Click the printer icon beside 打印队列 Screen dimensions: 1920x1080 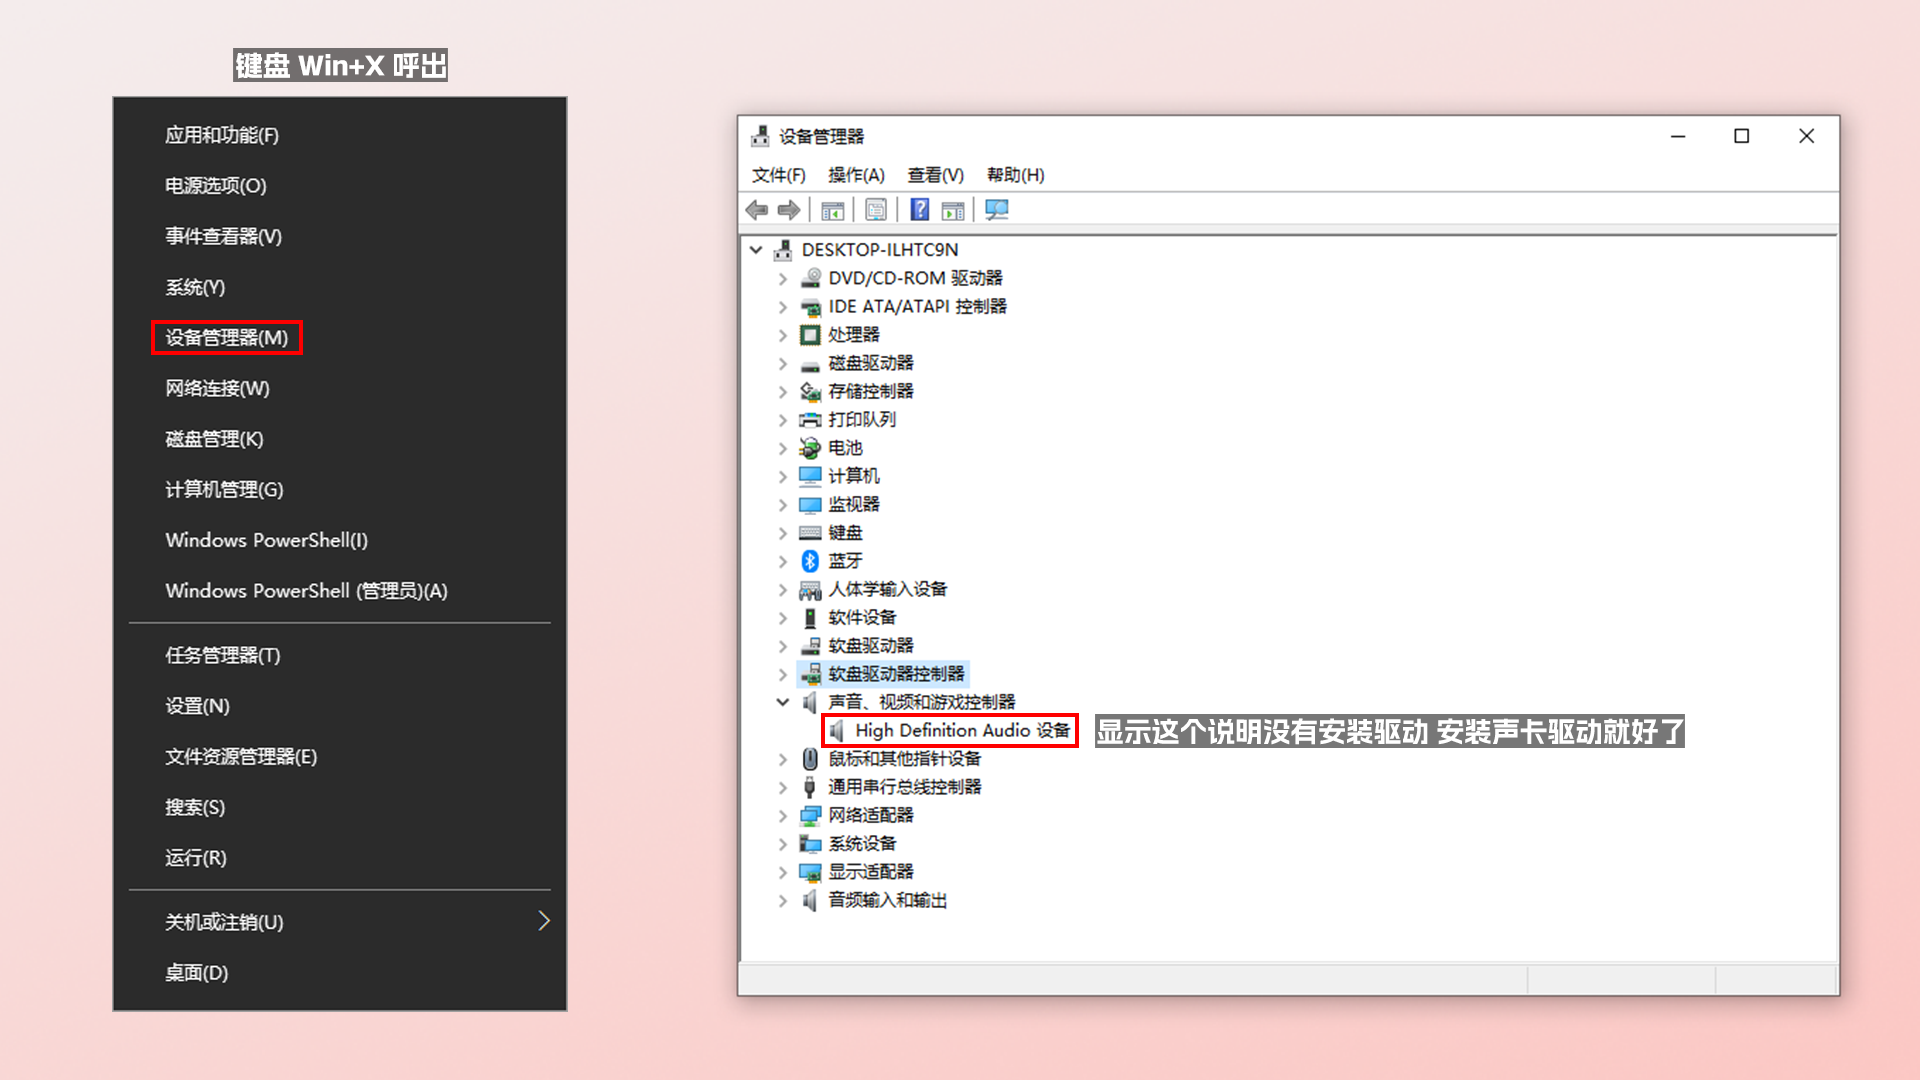click(x=810, y=420)
